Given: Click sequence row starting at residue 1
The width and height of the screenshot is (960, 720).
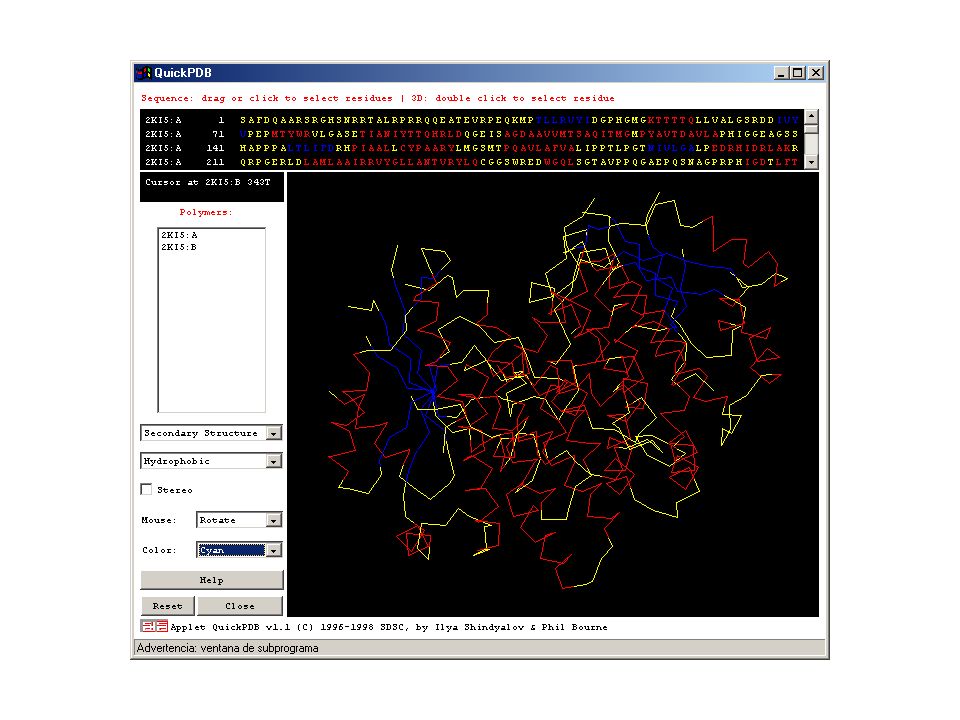Looking at the screenshot, I should (x=471, y=120).
